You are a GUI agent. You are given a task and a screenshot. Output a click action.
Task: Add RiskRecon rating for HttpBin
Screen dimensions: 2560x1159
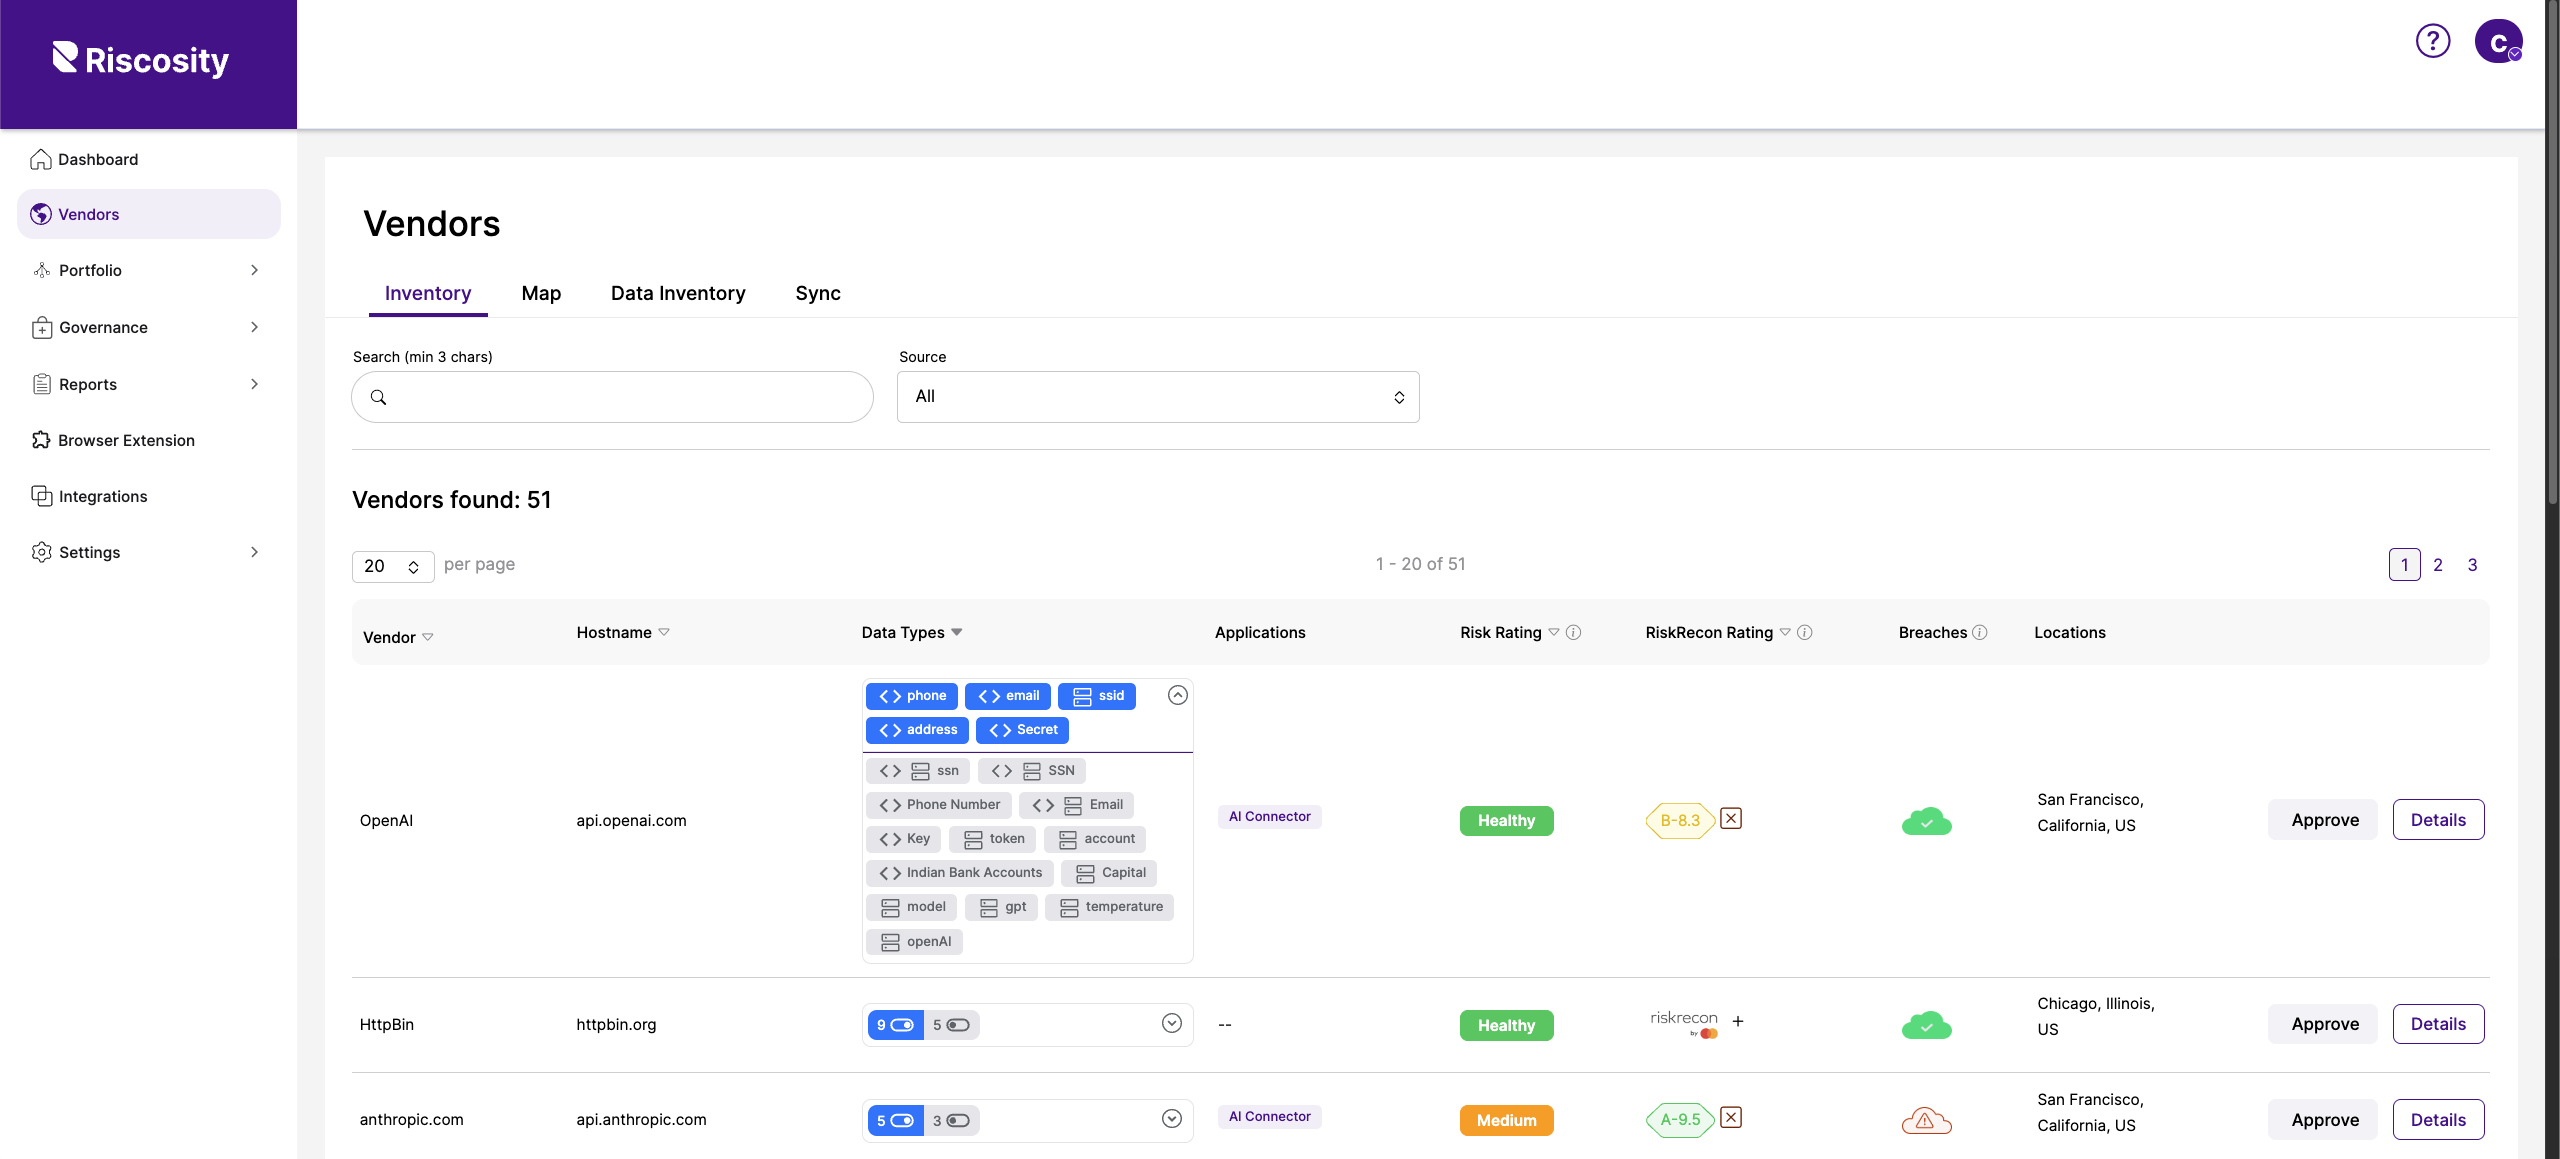point(1738,1021)
